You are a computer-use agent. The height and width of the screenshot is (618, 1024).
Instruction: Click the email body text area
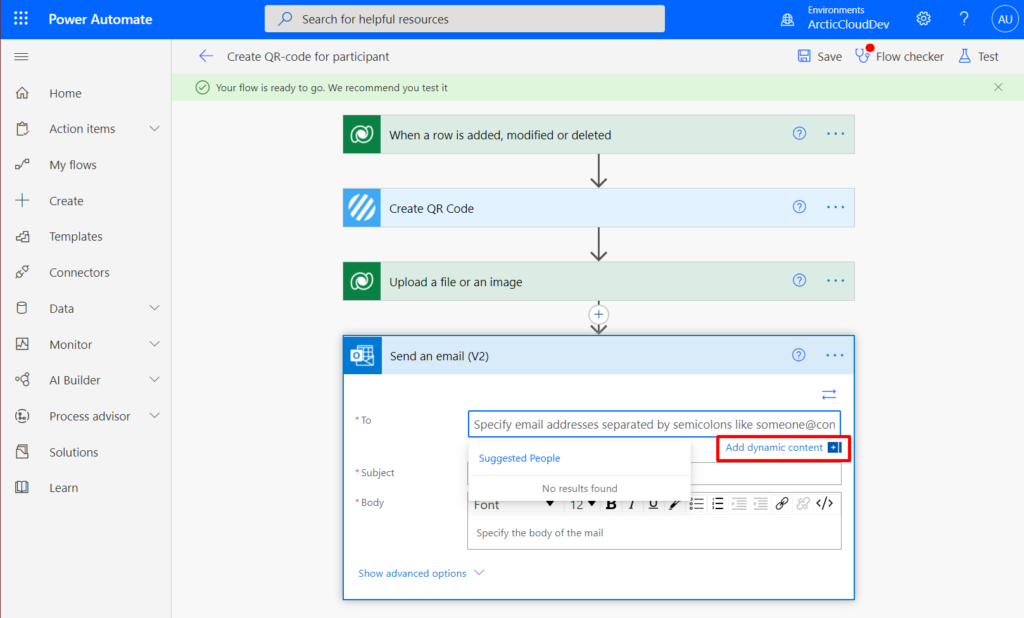[654, 532]
